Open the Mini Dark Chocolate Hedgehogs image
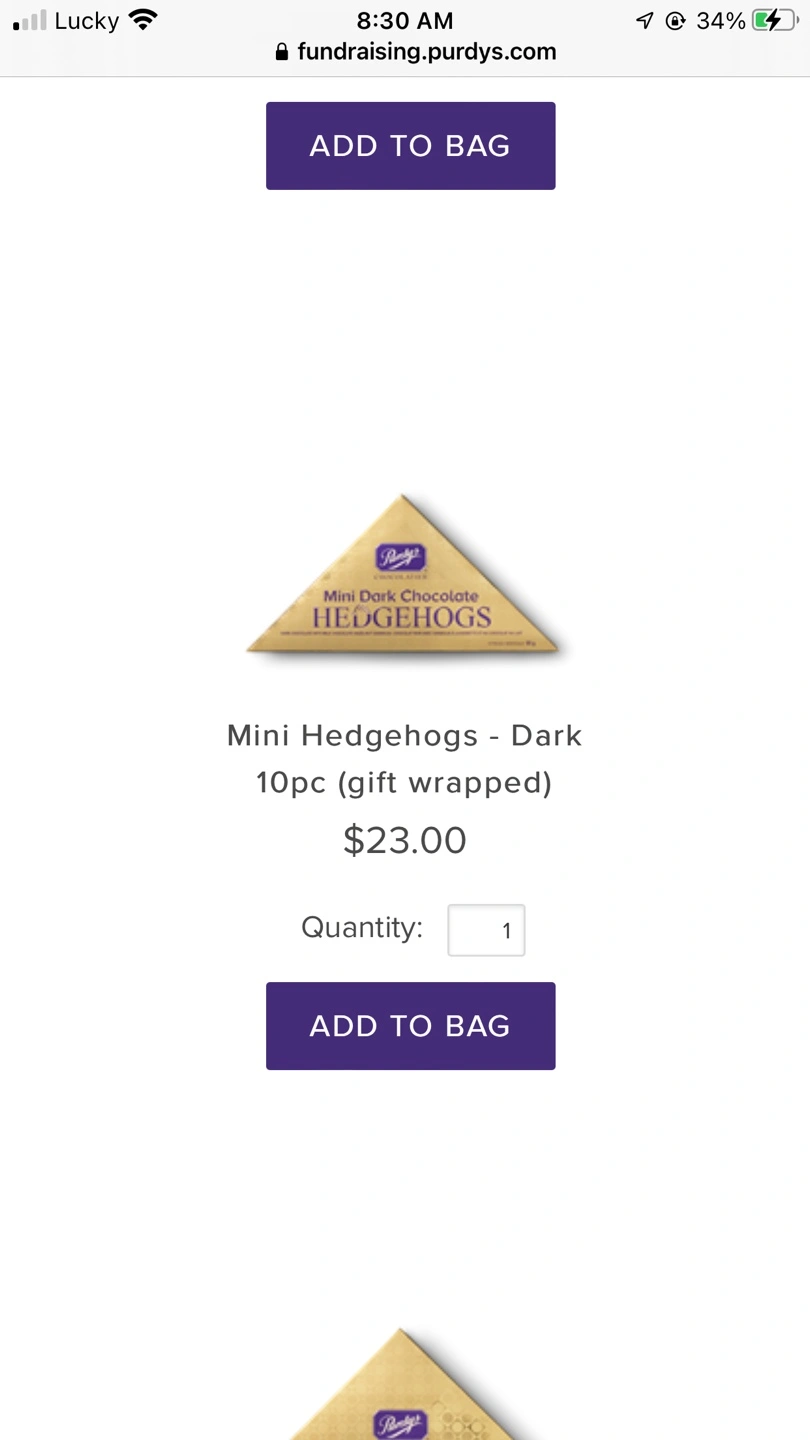Image resolution: width=810 pixels, height=1440 pixels. click(405, 575)
